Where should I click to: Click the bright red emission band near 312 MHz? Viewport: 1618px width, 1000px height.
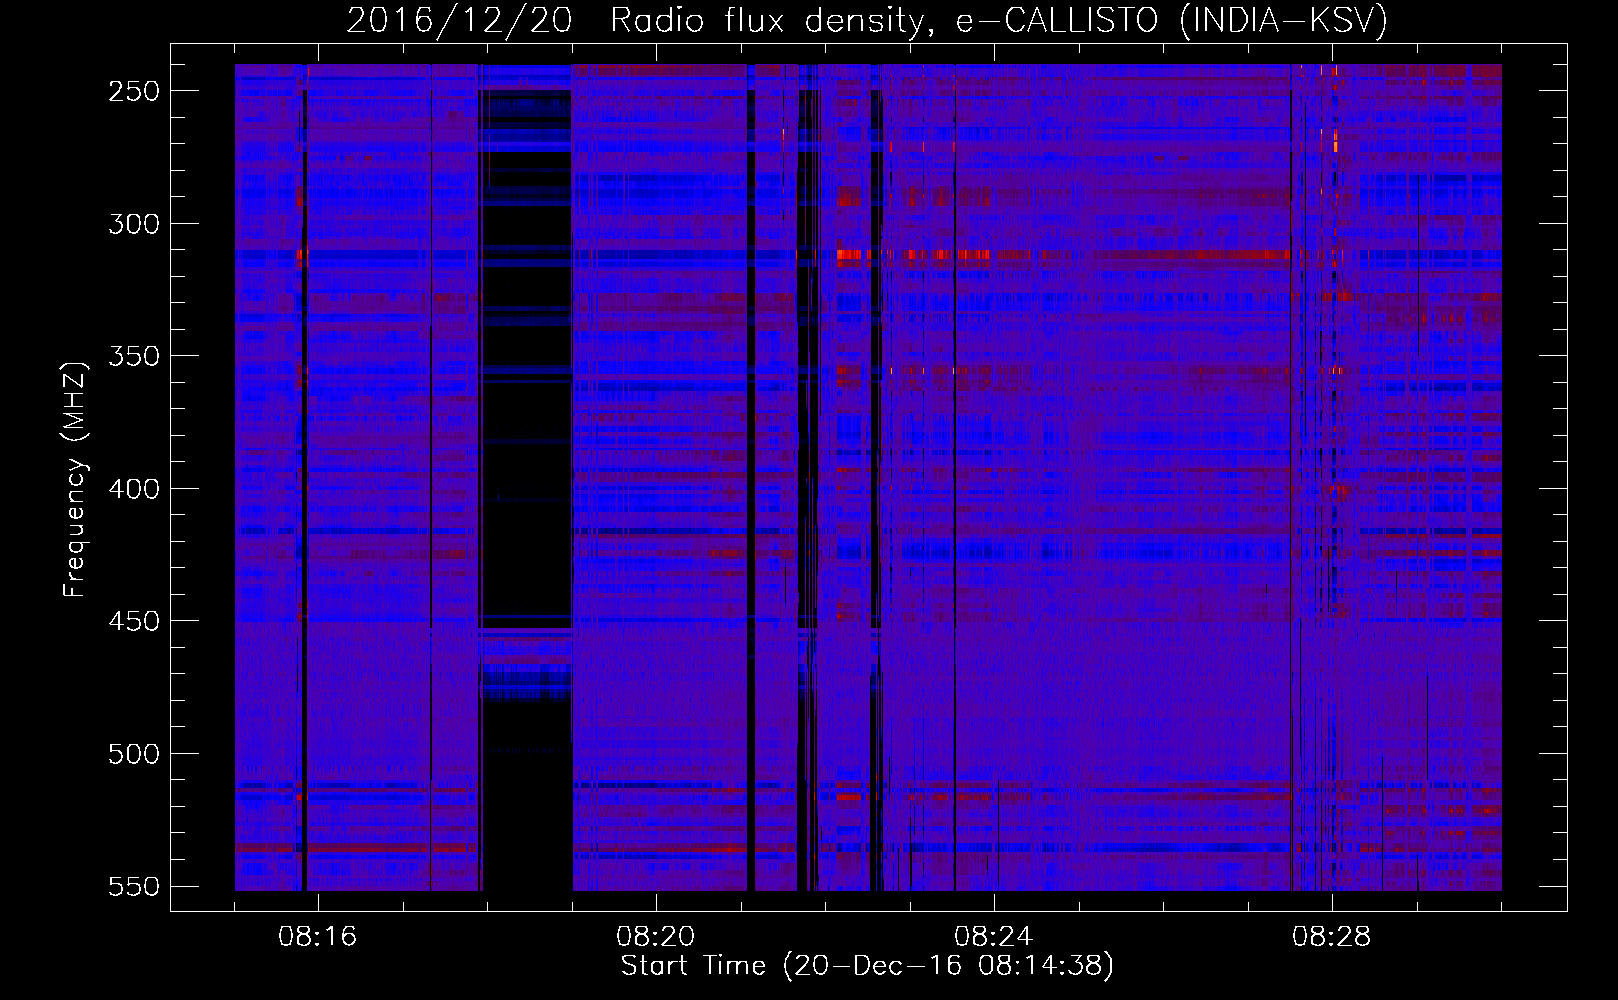pos(915,255)
